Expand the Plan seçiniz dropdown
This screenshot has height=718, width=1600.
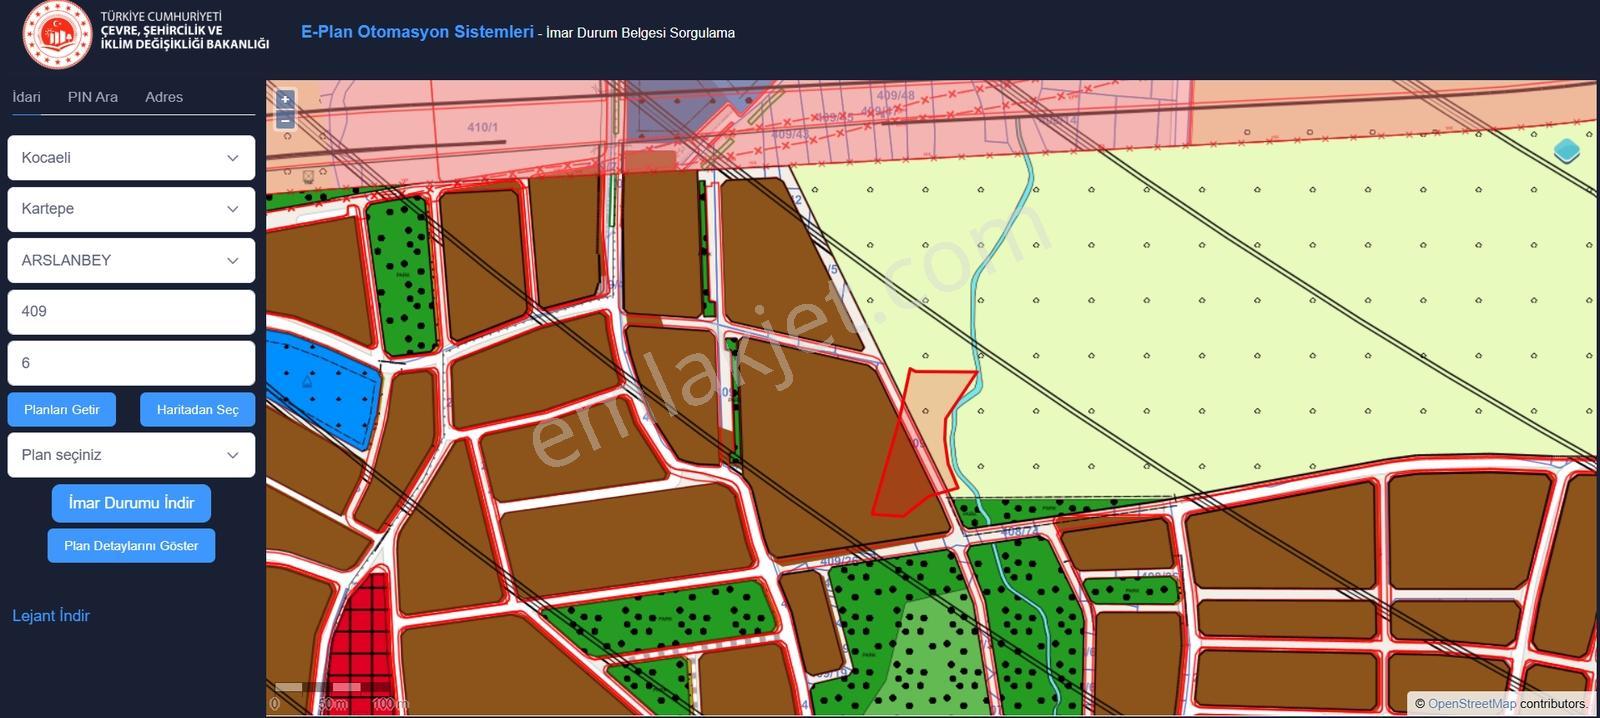(131, 455)
